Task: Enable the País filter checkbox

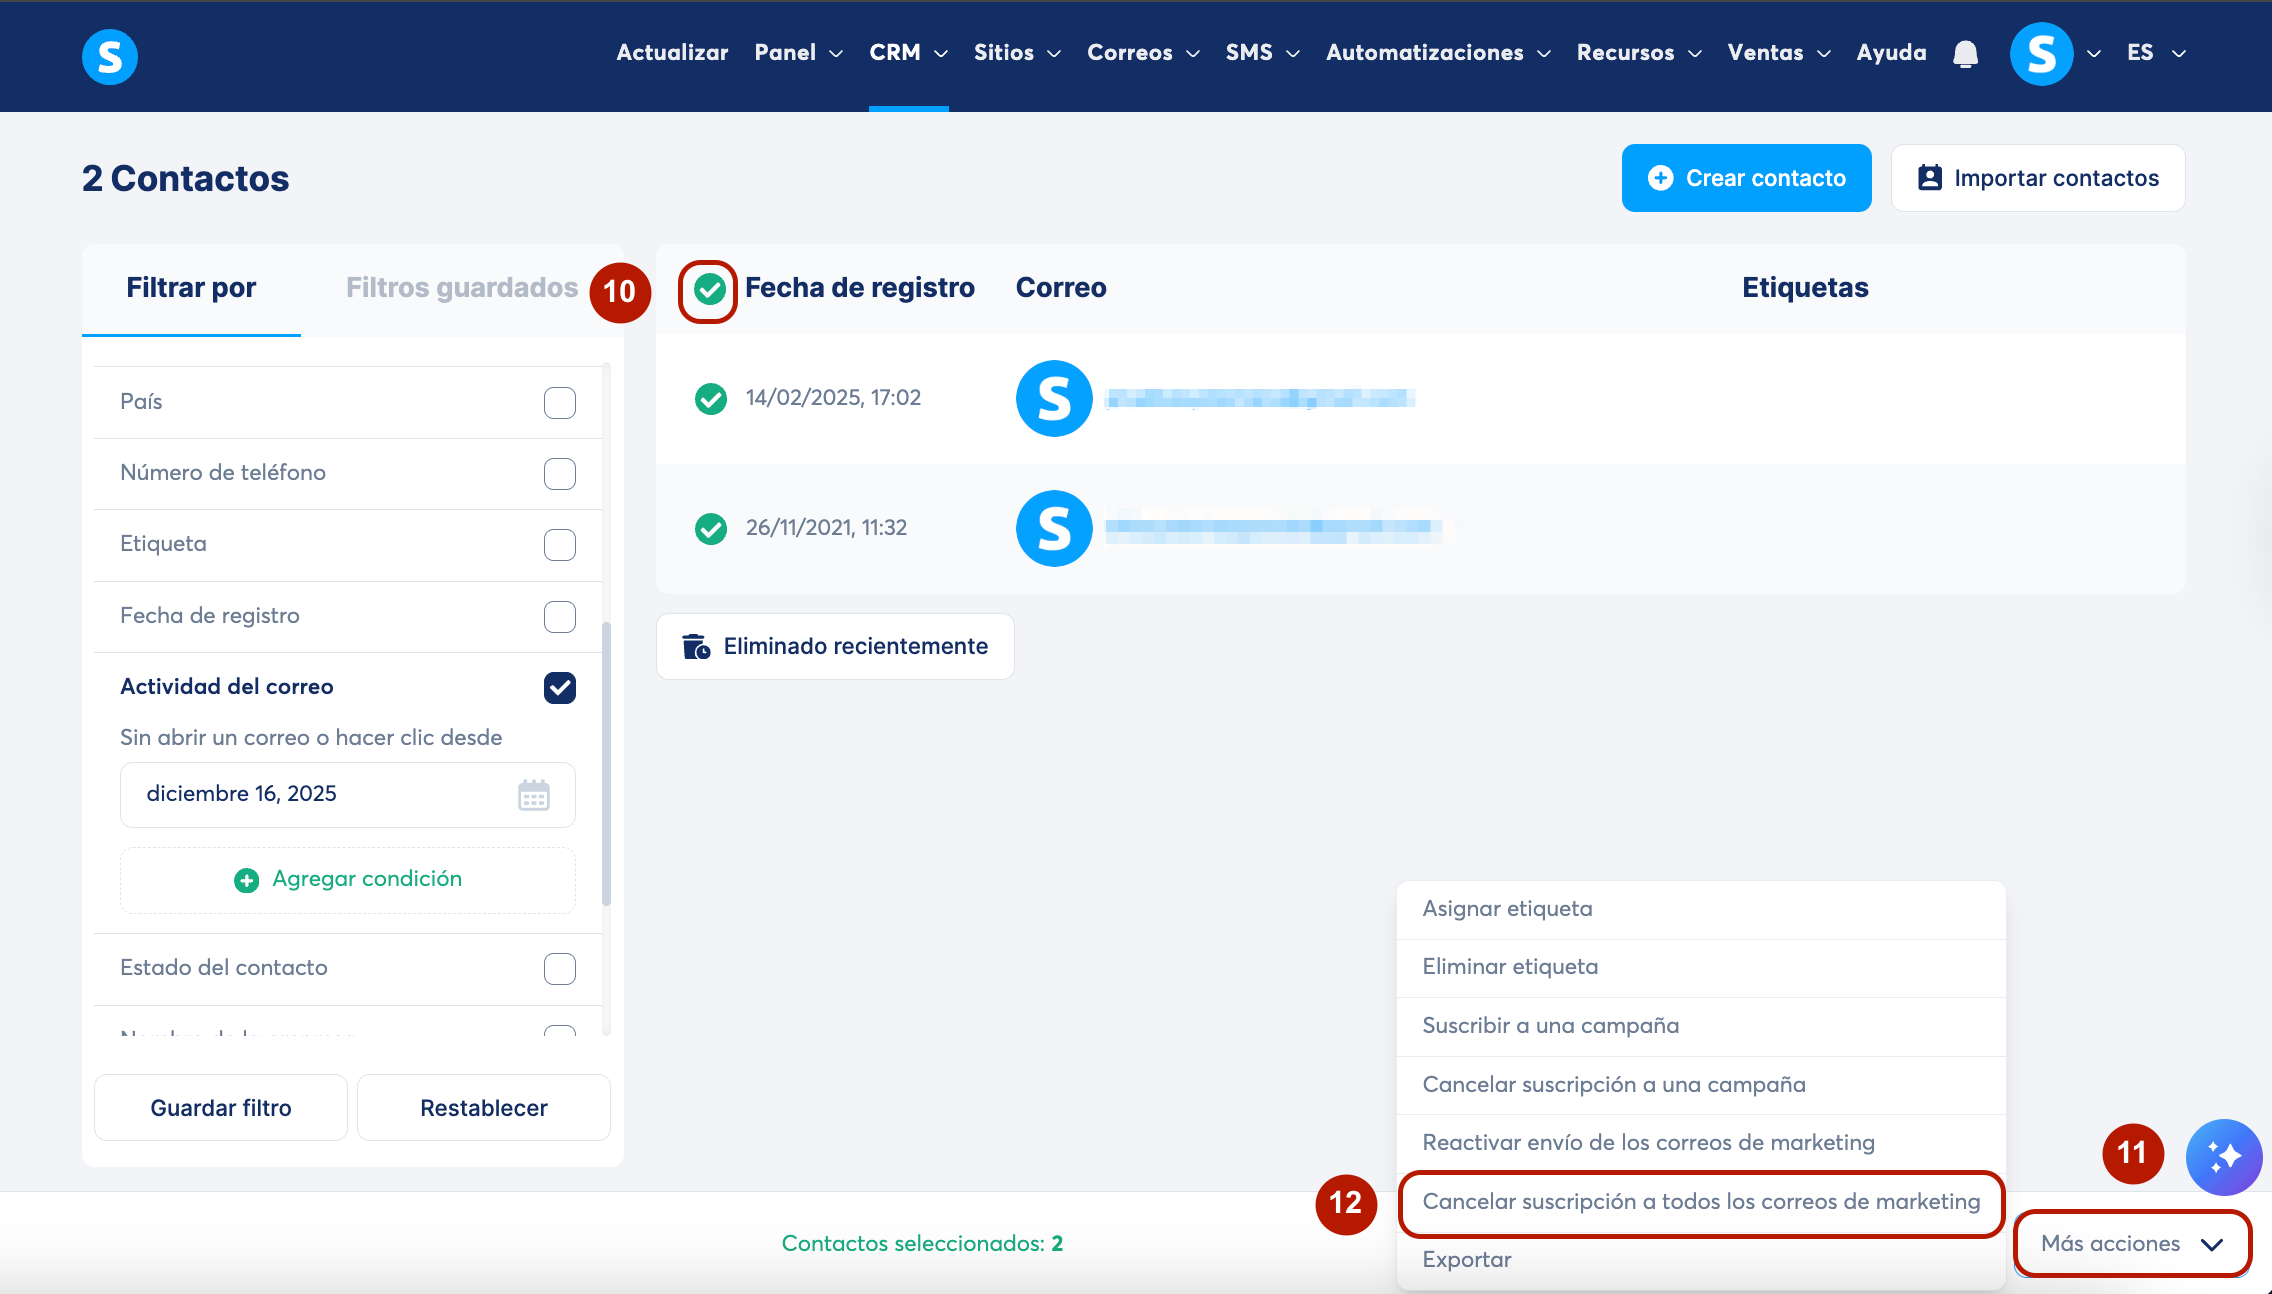Action: (x=559, y=403)
